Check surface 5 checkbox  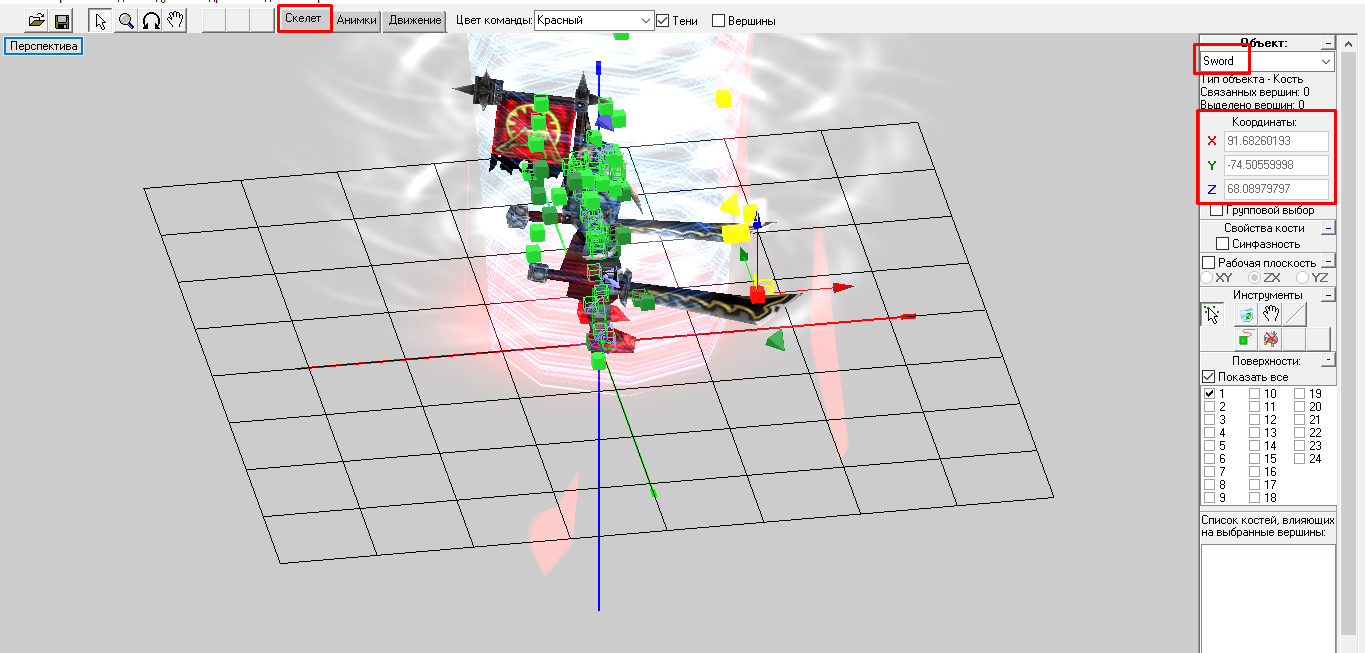tap(1210, 446)
